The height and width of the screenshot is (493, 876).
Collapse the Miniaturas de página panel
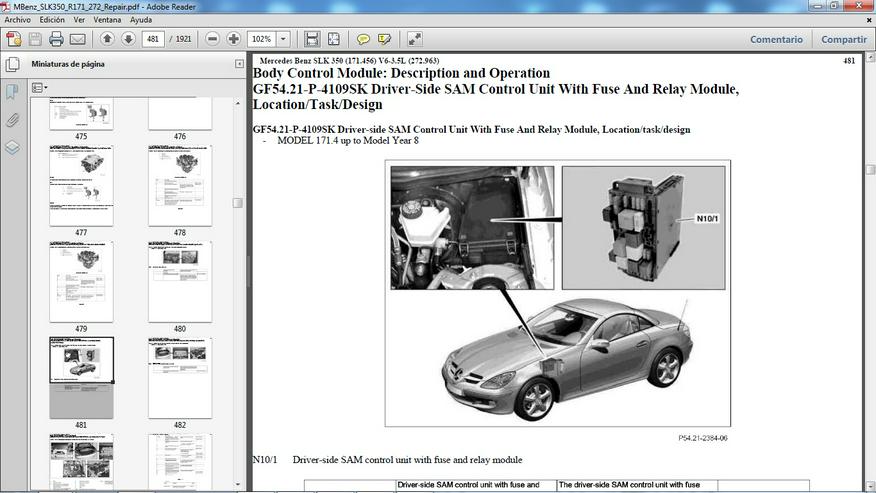point(239,64)
